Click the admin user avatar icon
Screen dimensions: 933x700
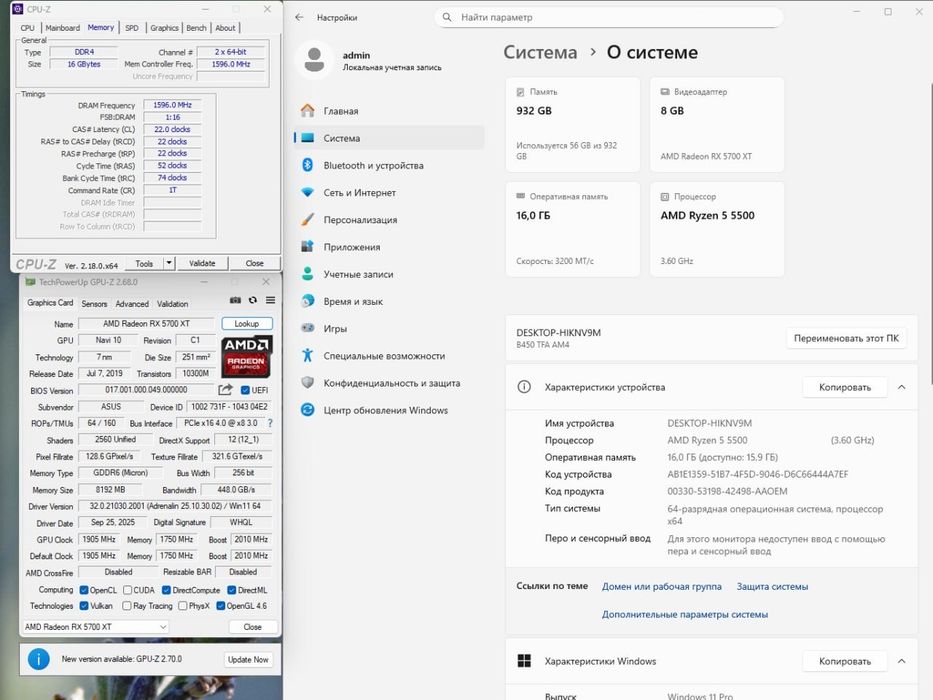tap(314, 60)
